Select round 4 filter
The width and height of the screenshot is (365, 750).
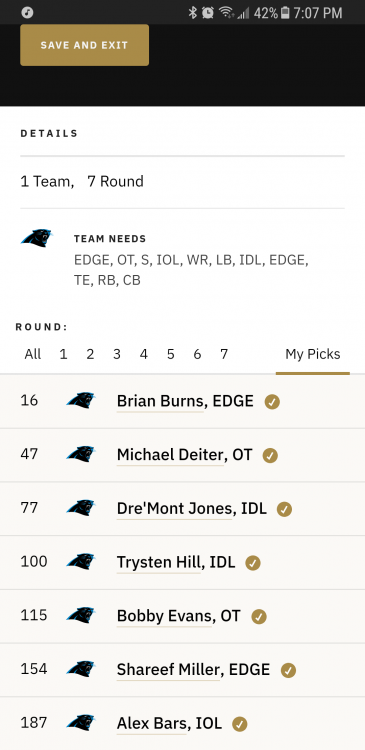click(x=144, y=354)
